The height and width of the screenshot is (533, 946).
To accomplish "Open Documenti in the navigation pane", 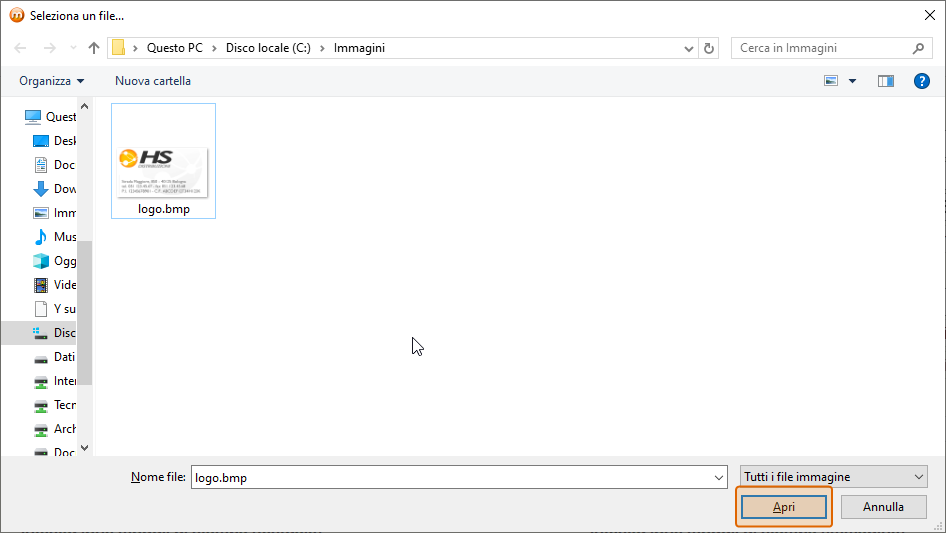I will click(x=54, y=165).
